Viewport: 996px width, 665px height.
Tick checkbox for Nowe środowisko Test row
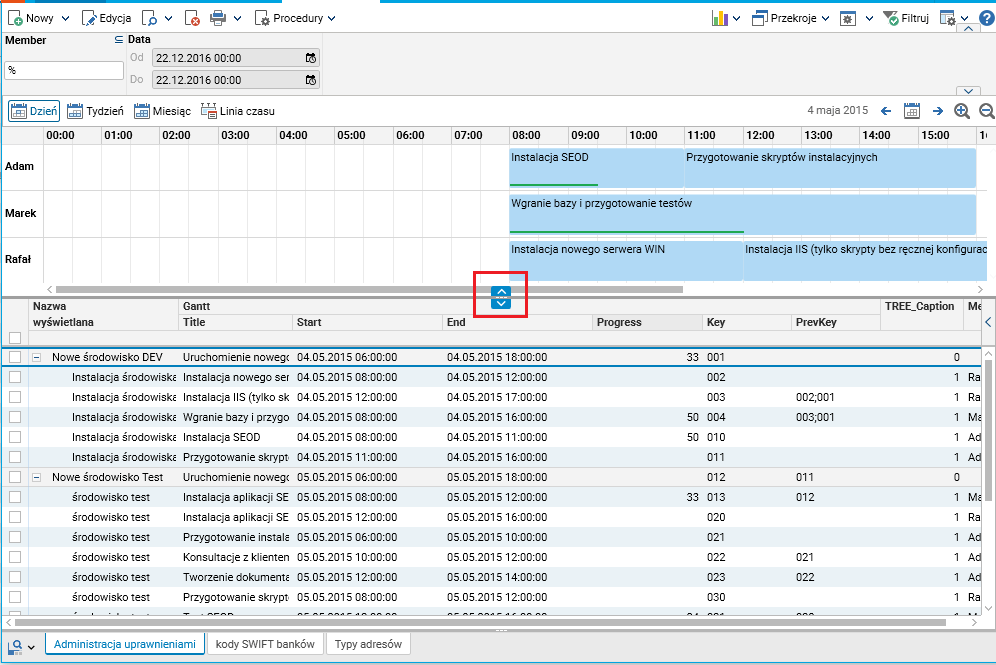[15, 477]
